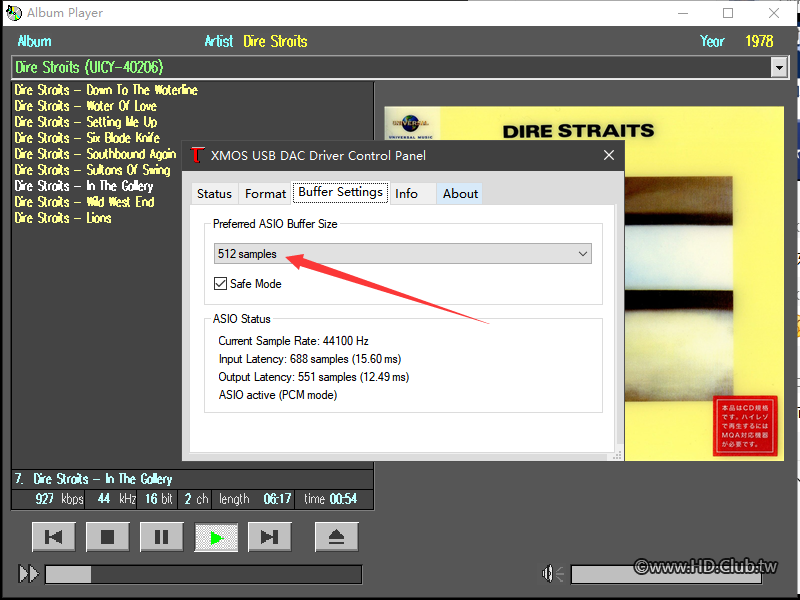
Task: Skip to the next track
Action: [270, 537]
